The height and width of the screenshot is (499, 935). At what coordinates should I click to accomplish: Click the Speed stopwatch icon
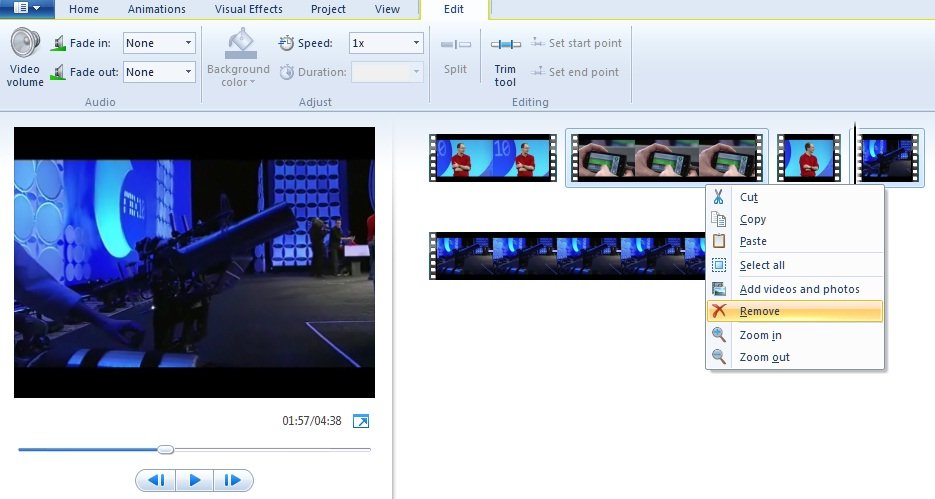[x=287, y=43]
